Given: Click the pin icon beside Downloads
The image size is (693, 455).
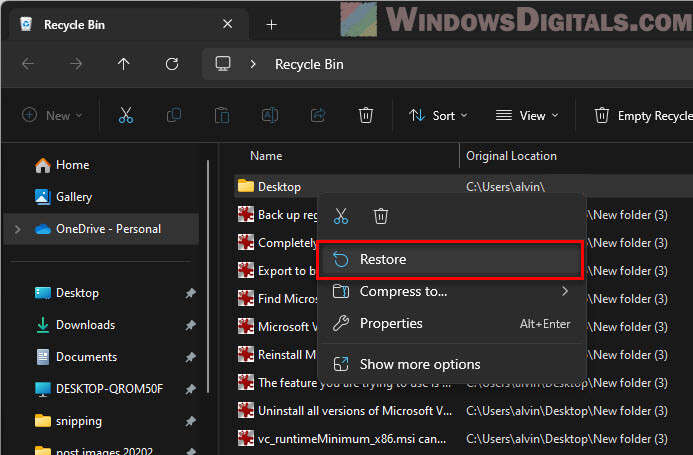Looking at the screenshot, I should pos(190,325).
